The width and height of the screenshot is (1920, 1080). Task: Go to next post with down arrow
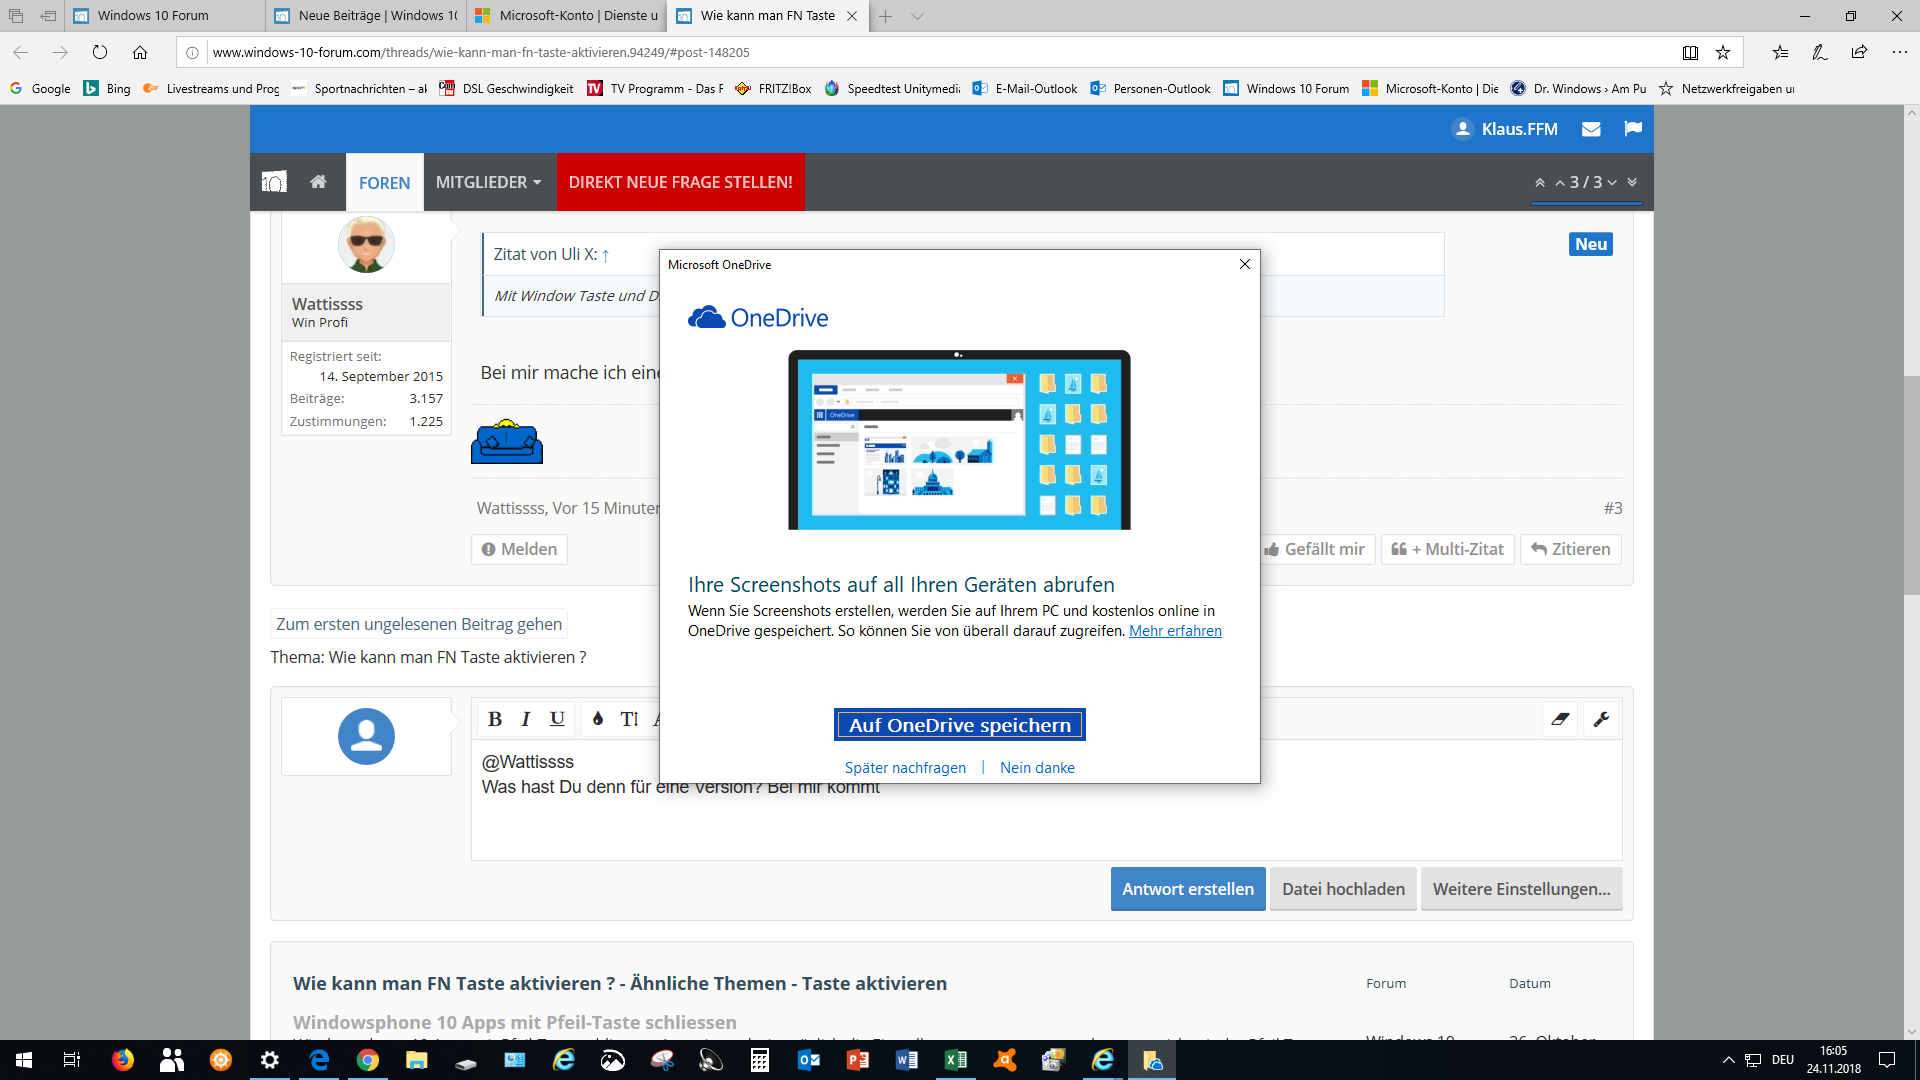[1612, 182]
